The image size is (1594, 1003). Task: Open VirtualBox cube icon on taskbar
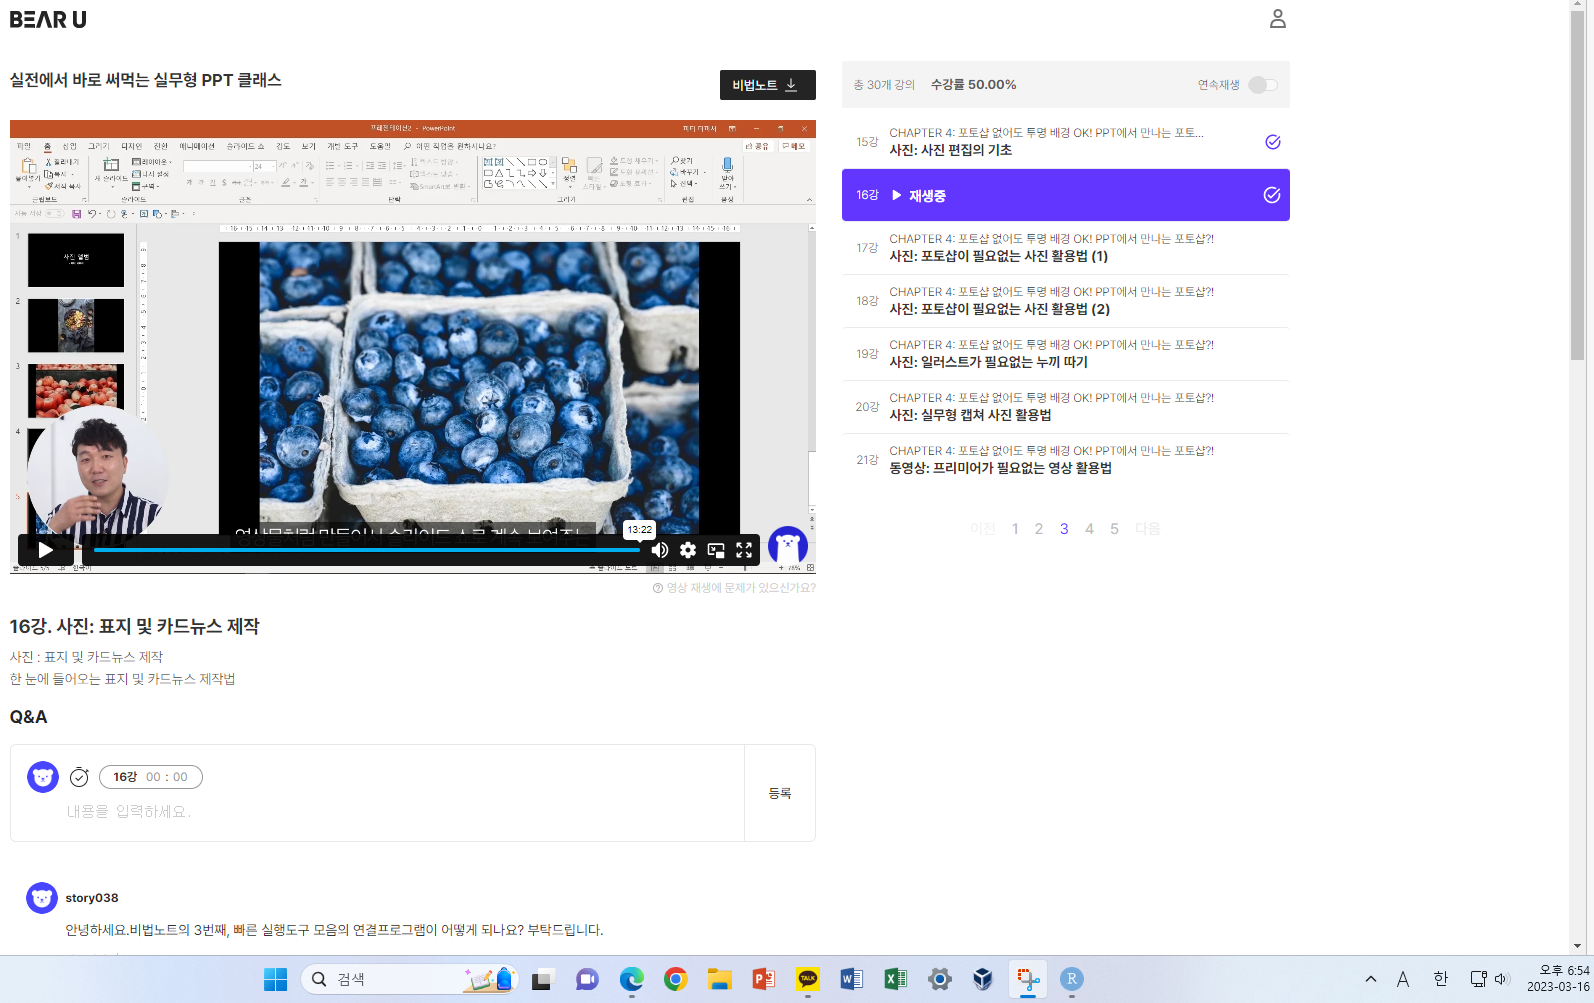[983, 979]
